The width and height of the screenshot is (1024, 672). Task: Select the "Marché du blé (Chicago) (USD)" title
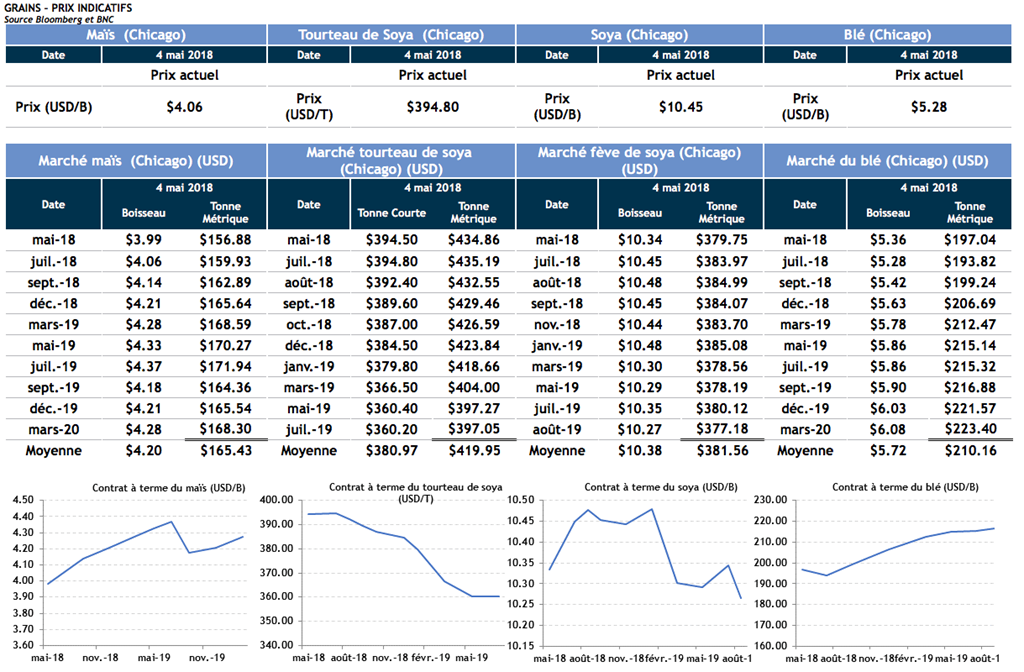tap(887, 161)
